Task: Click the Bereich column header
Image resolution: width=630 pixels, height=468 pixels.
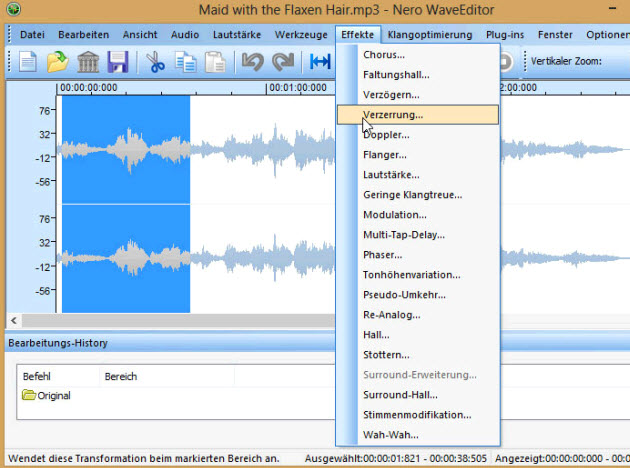Action: tap(167, 376)
